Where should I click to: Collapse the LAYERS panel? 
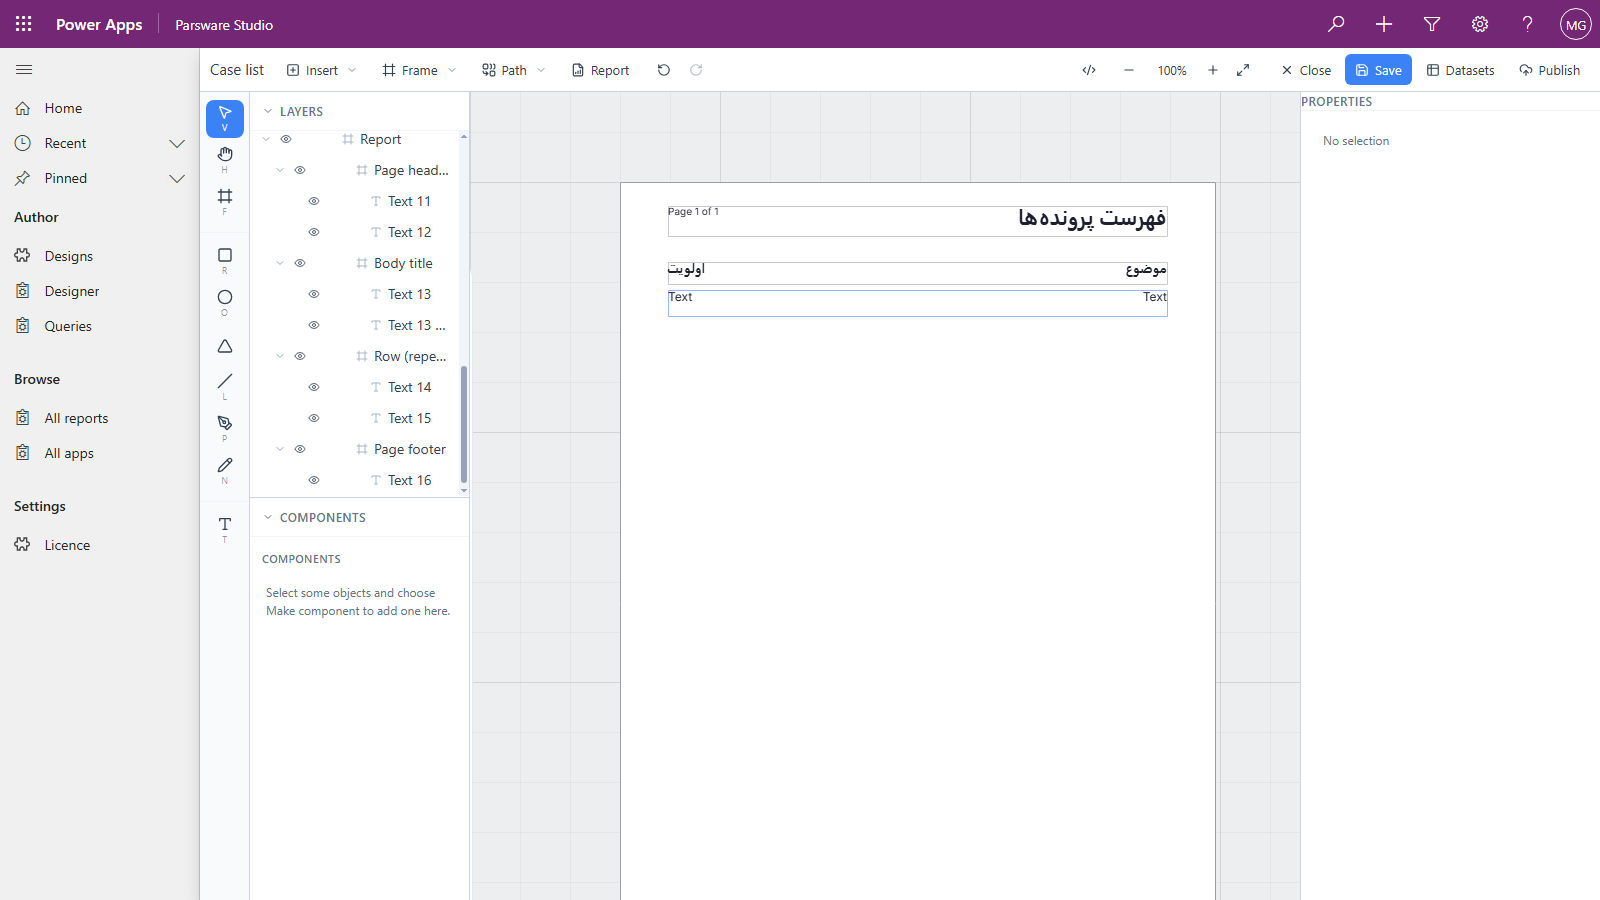click(x=268, y=111)
